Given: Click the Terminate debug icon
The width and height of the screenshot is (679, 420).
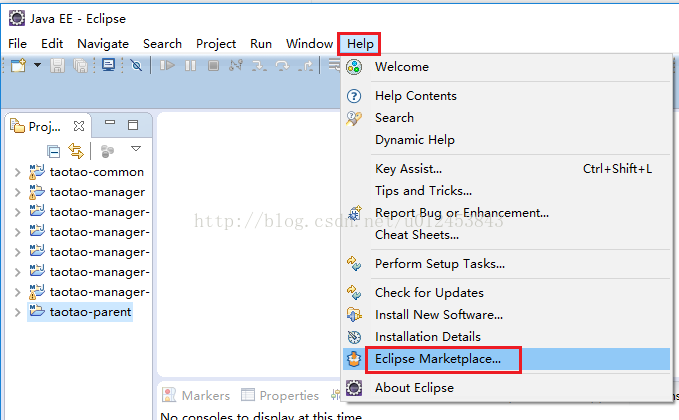Looking at the screenshot, I should pyautogui.click(x=213, y=66).
